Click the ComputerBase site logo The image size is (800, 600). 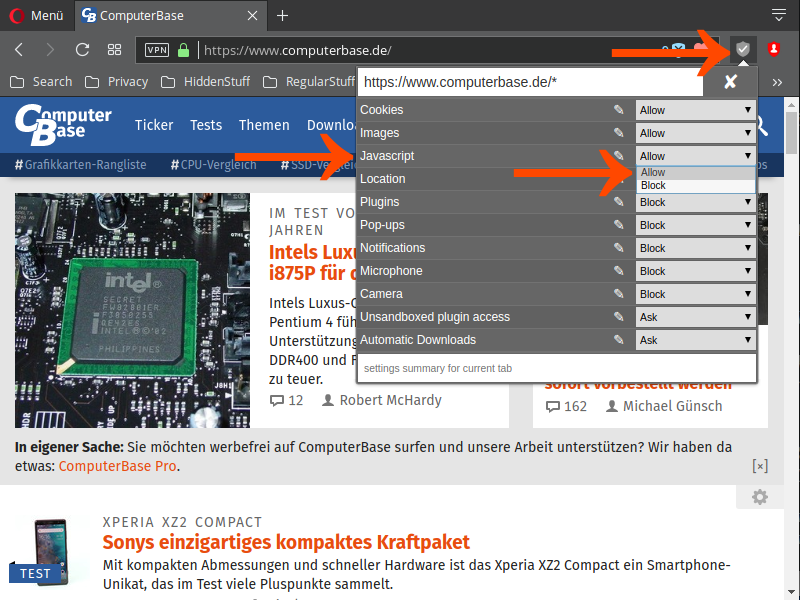pos(63,125)
